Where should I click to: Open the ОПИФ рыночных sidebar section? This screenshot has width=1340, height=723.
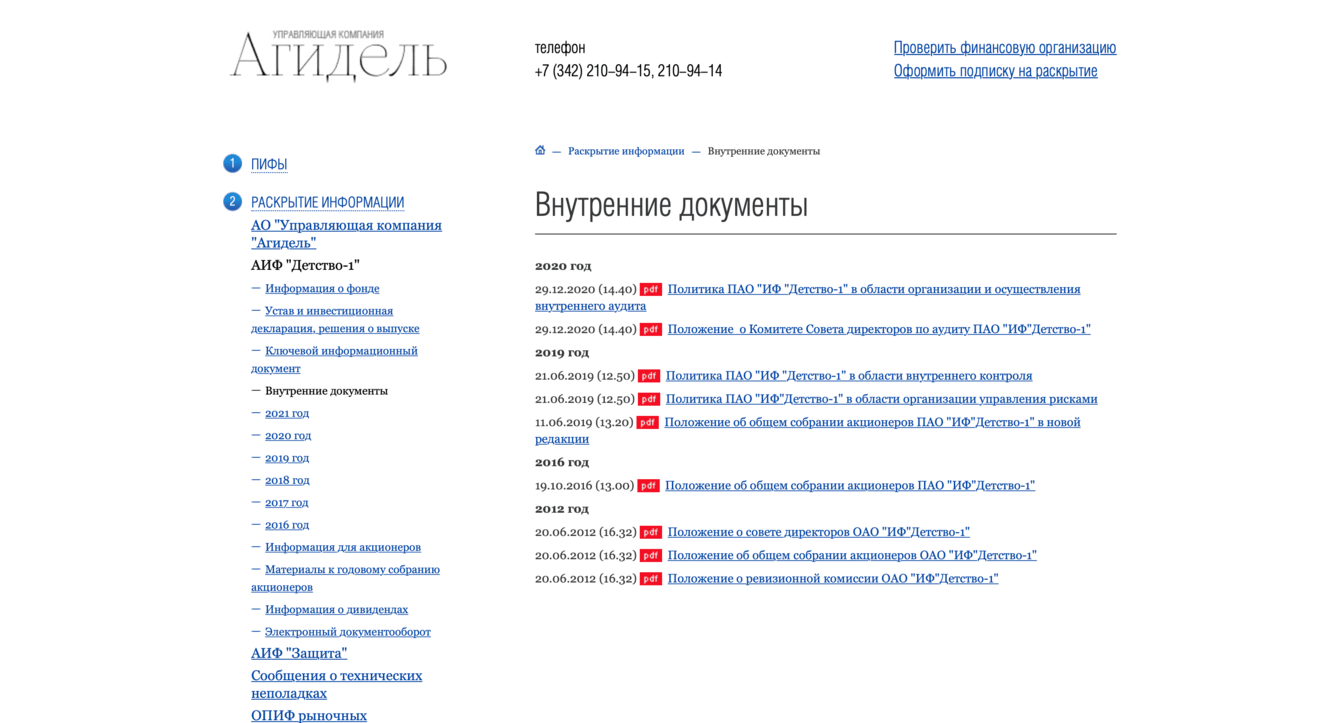pyautogui.click(x=309, y=715)
